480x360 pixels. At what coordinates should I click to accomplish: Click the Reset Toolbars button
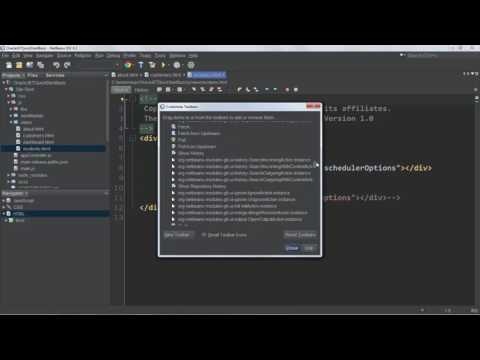pos(300,235)
